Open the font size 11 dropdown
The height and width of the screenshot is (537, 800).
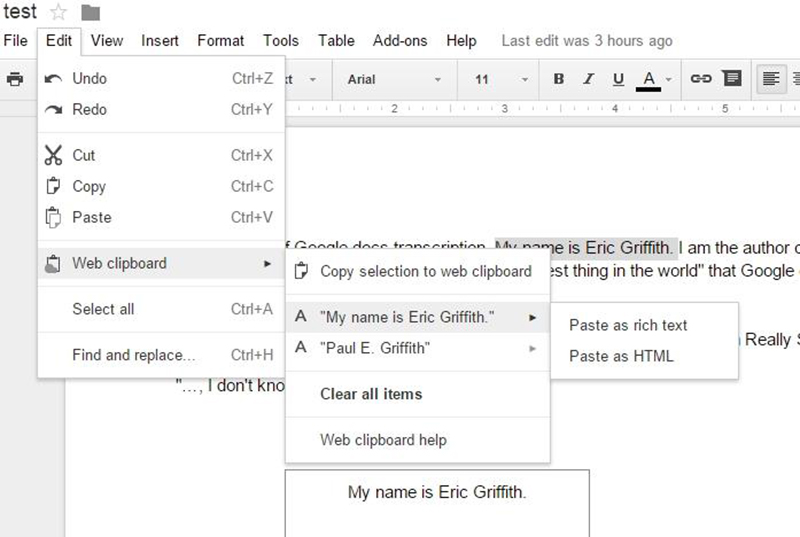click(502, 79)
